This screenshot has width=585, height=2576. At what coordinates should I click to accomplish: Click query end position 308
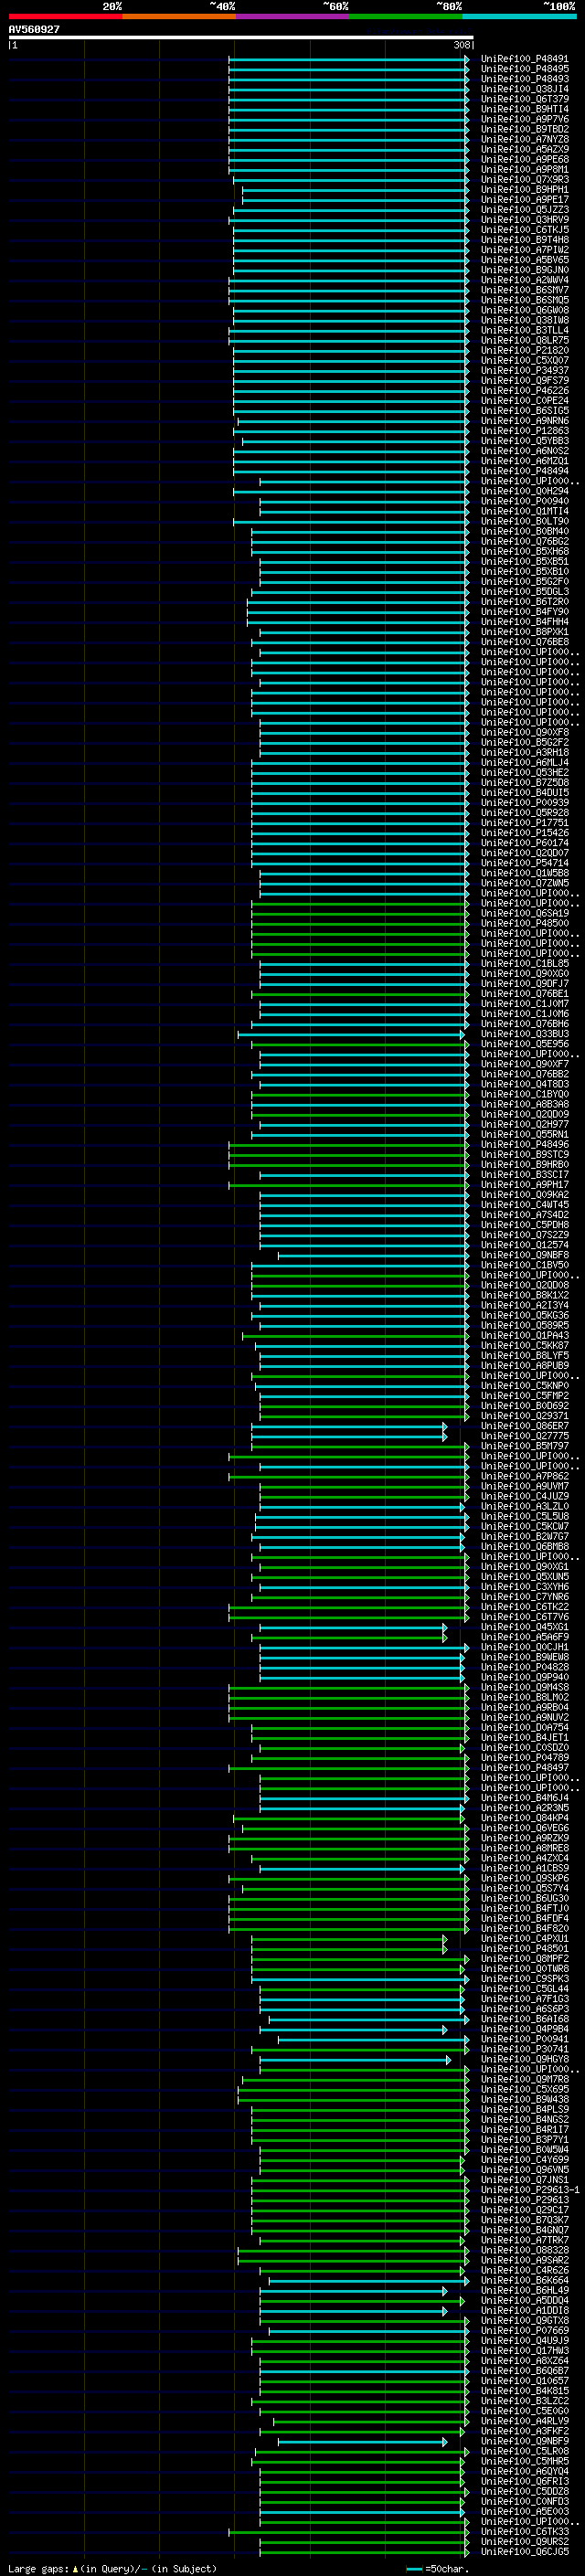[x=462, y=45]
